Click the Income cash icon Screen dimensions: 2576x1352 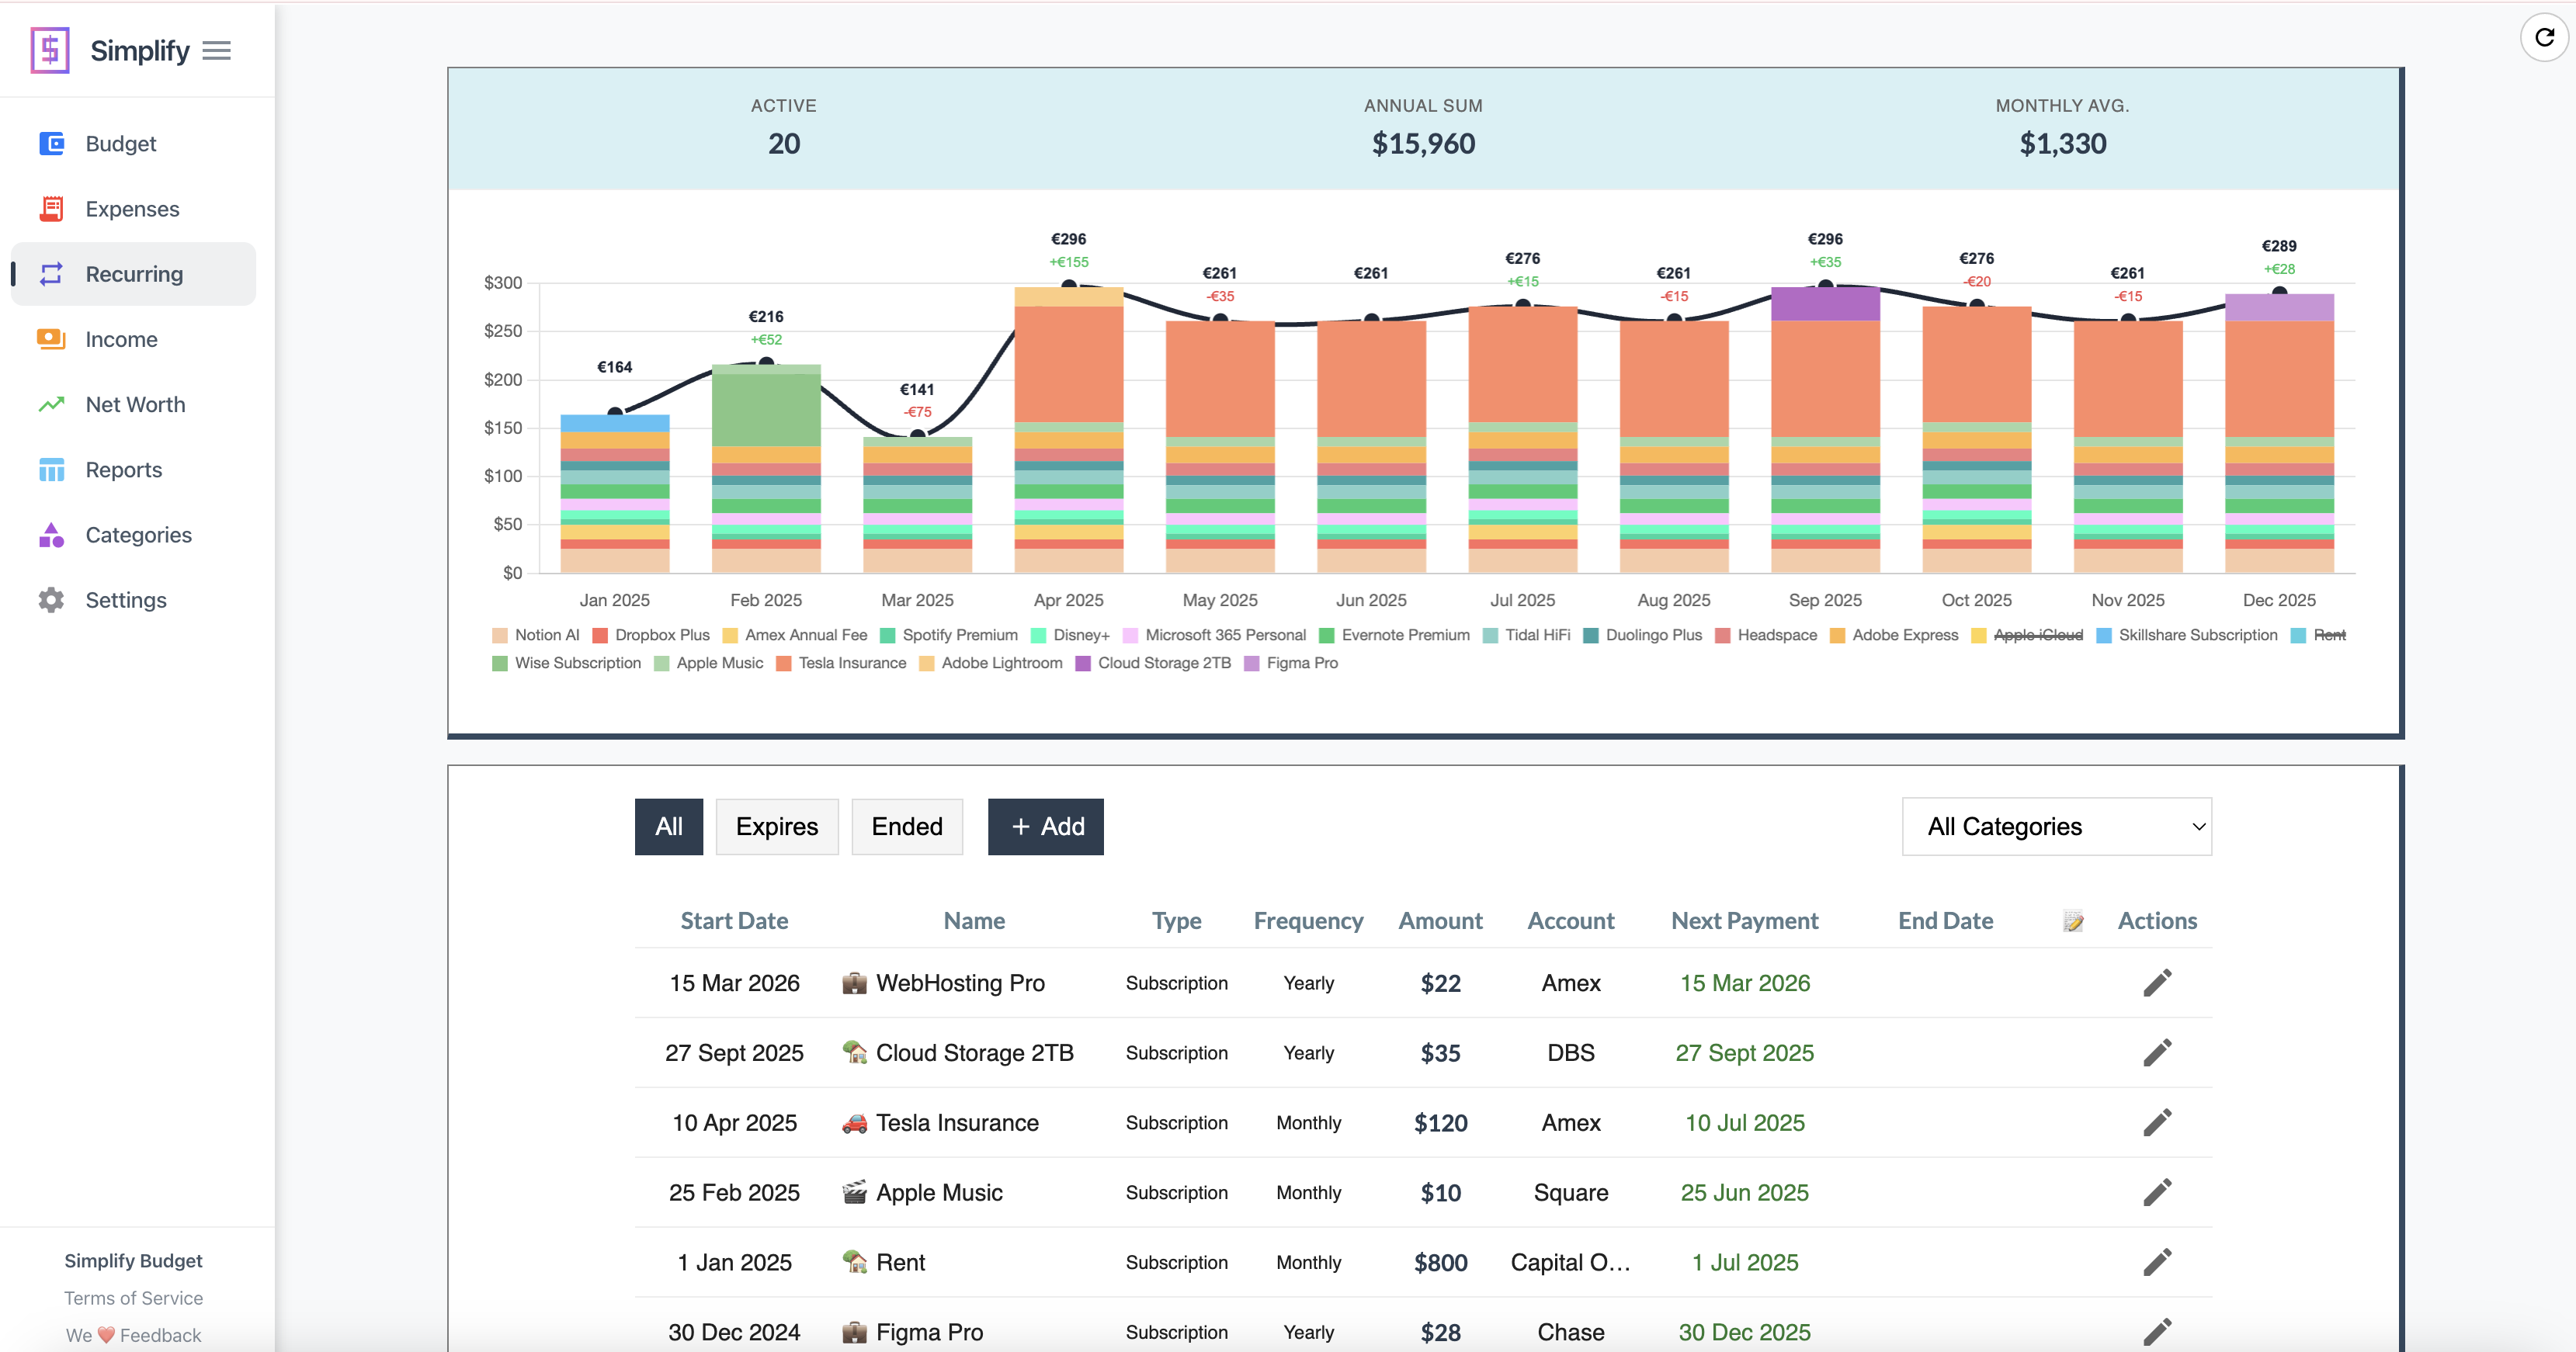coord(51,339)
